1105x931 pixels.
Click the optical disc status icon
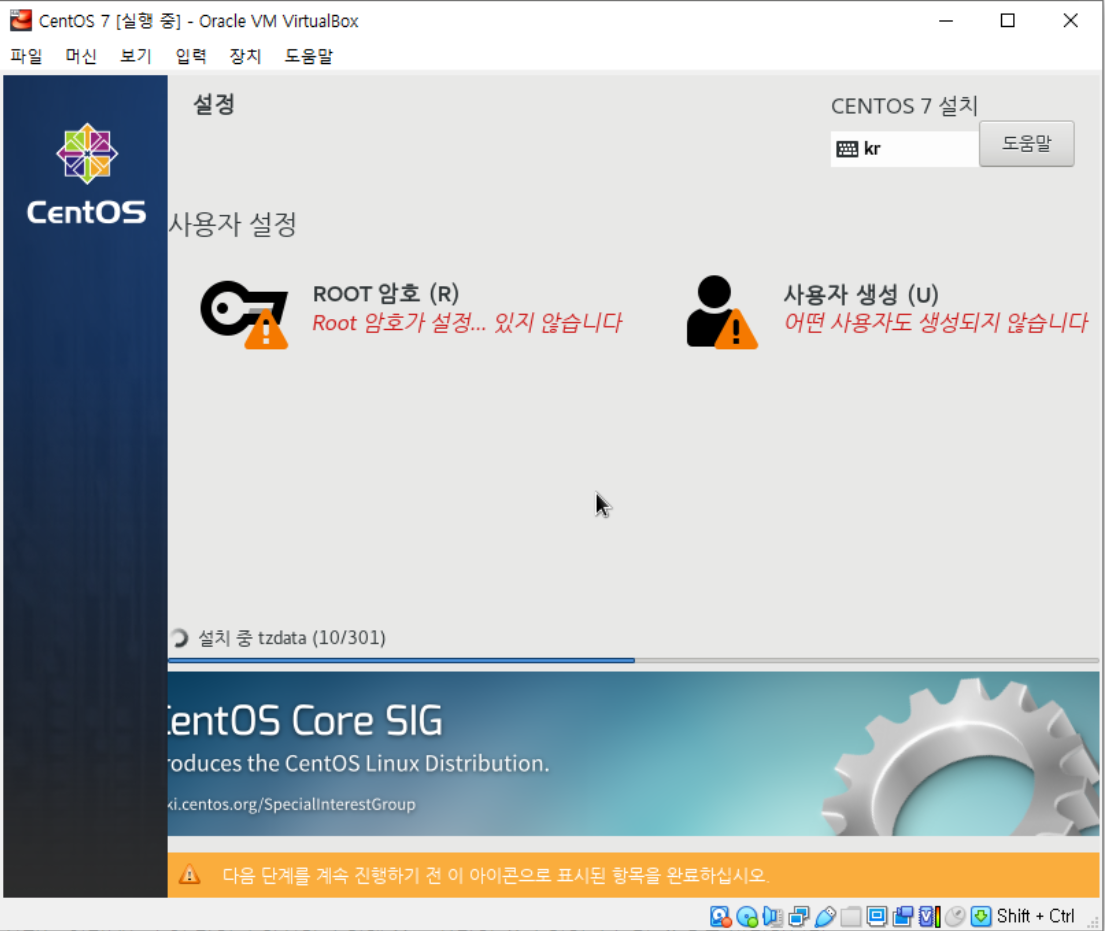[746, 916]
